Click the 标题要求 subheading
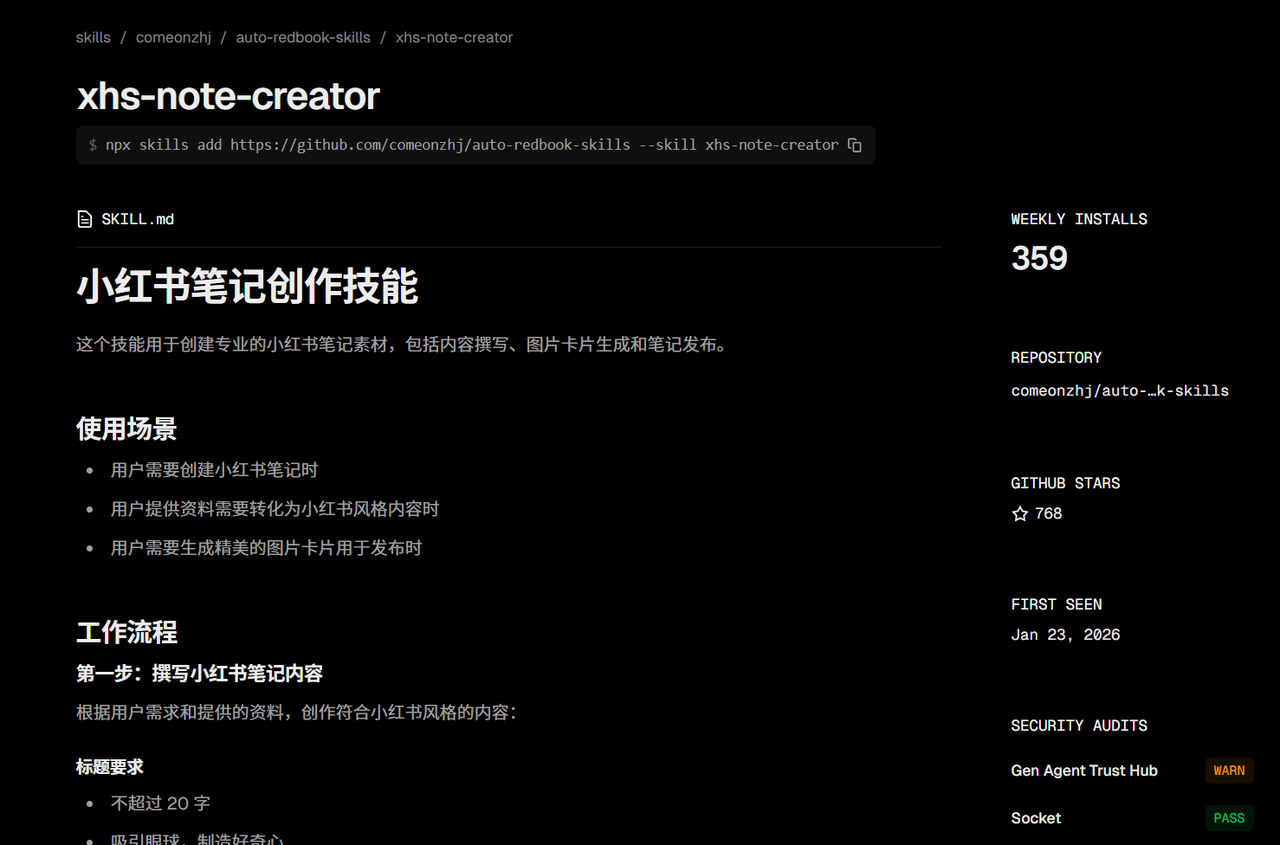 pyautogui.click(x=110, y=767)
